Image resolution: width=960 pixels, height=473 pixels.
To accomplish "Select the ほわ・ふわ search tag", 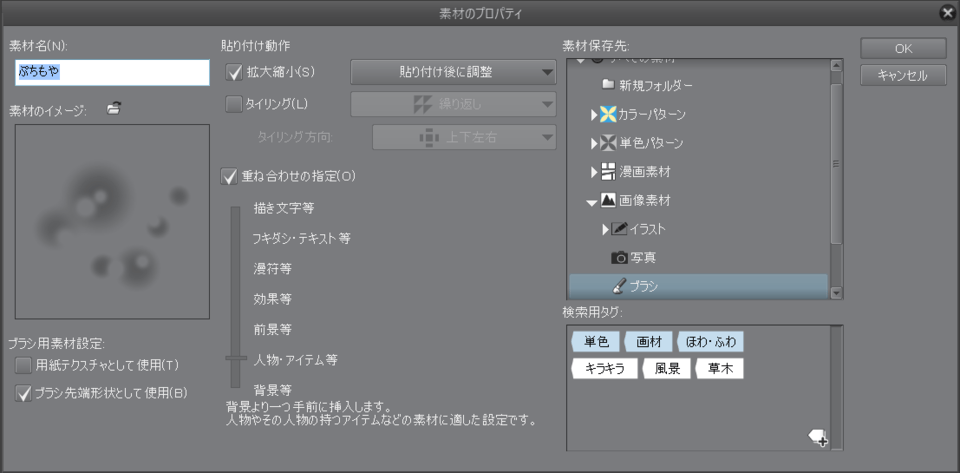I will (x=711, y=341).
